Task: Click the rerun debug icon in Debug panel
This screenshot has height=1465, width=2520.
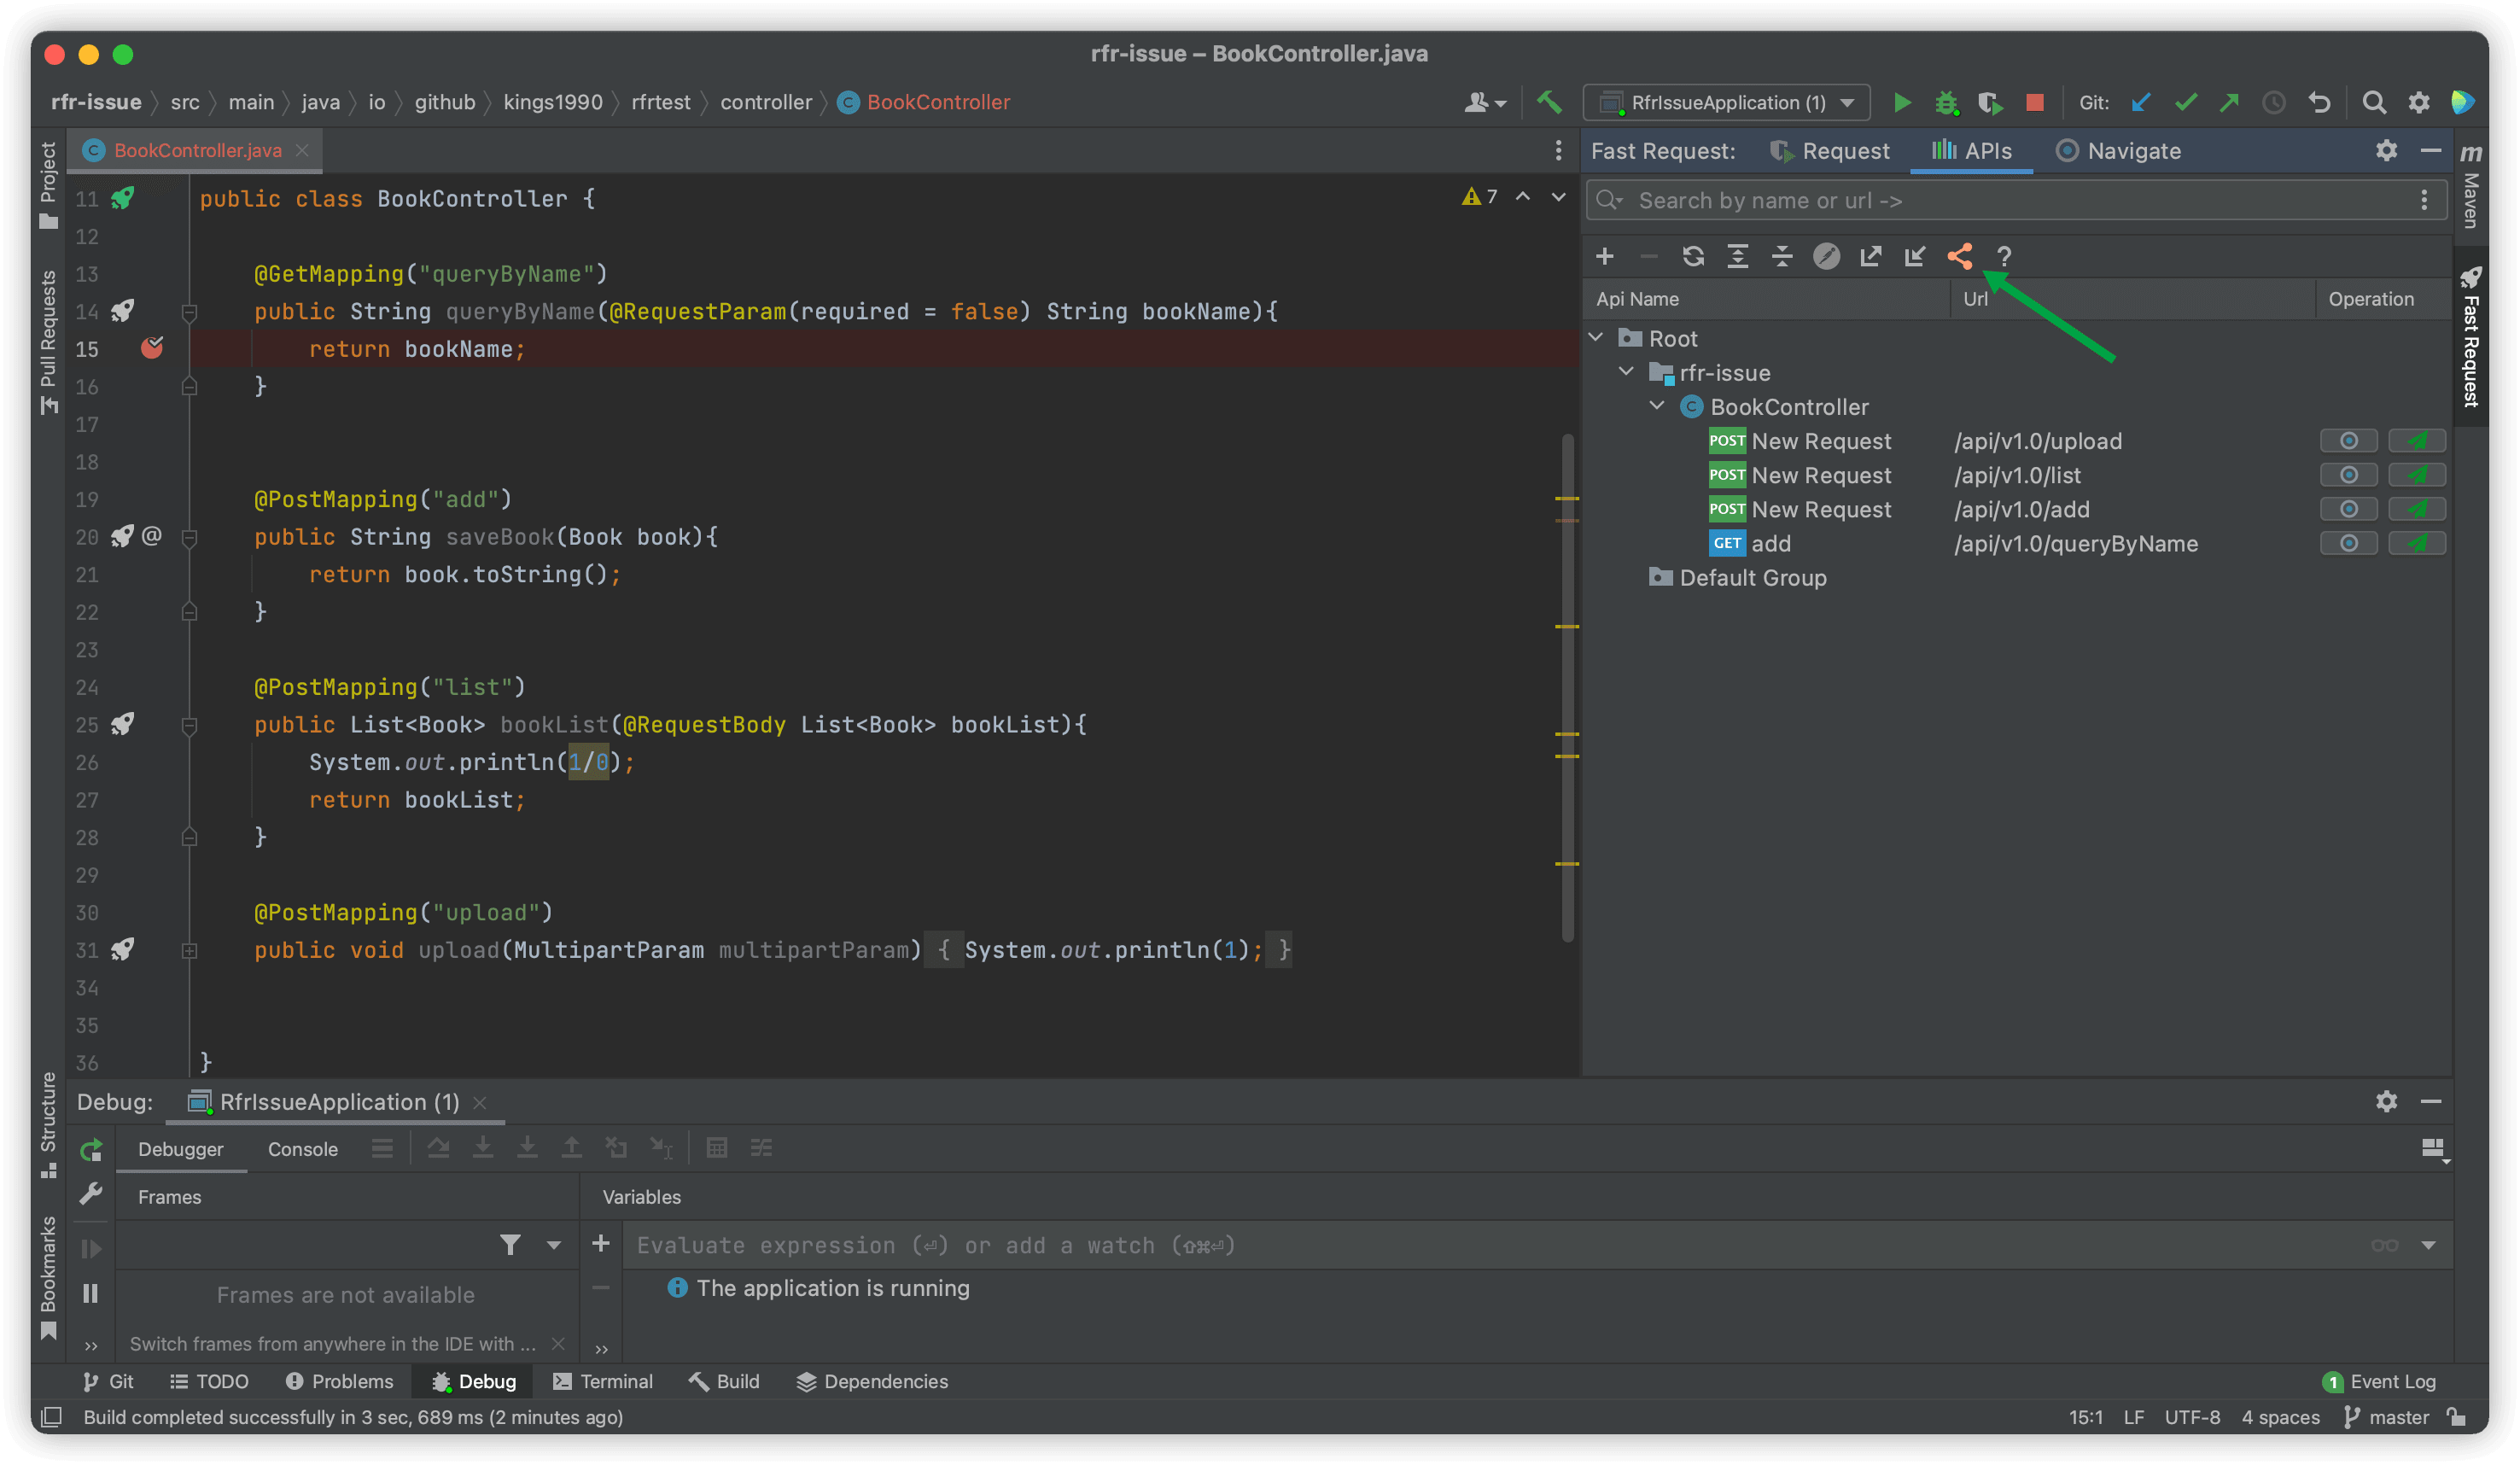Action: coord(91,1149)
